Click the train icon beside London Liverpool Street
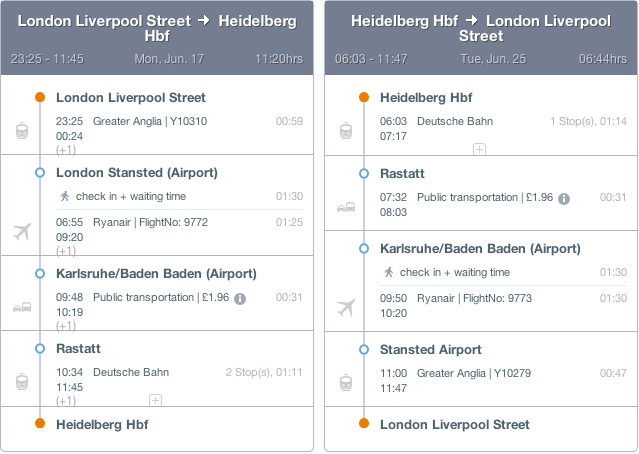Screen dimensions: 639x454 pos(21,132)
